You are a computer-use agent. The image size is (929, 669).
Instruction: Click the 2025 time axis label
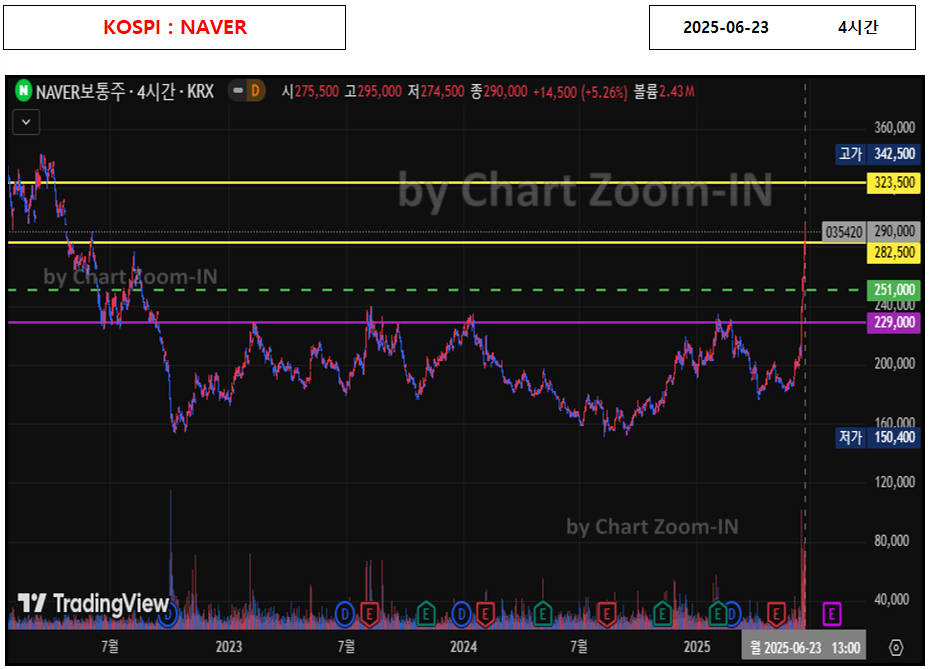(x=697, y=646)
